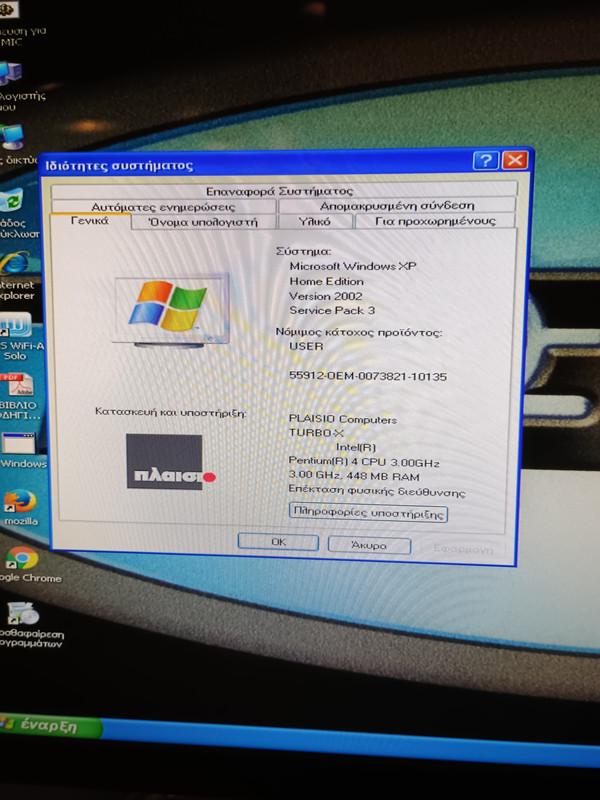Viewport: 600px width, 800px height.
Task: Click Επέκταση φυσικής διεύθυνσης text
Action: 377,491
